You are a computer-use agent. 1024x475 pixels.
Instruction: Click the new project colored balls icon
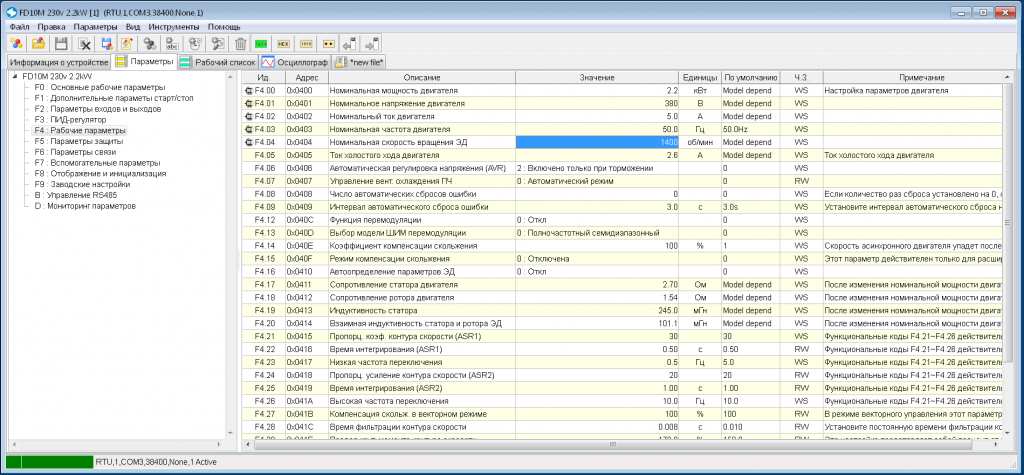pos(16,44)
